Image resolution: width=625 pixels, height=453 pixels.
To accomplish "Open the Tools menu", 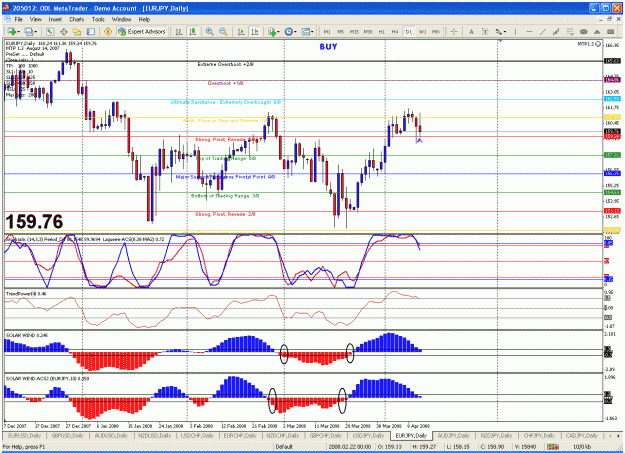I will pos(98,19).
